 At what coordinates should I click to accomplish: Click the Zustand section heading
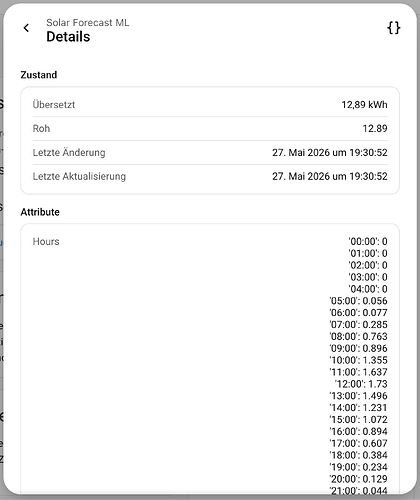(39, 75)
